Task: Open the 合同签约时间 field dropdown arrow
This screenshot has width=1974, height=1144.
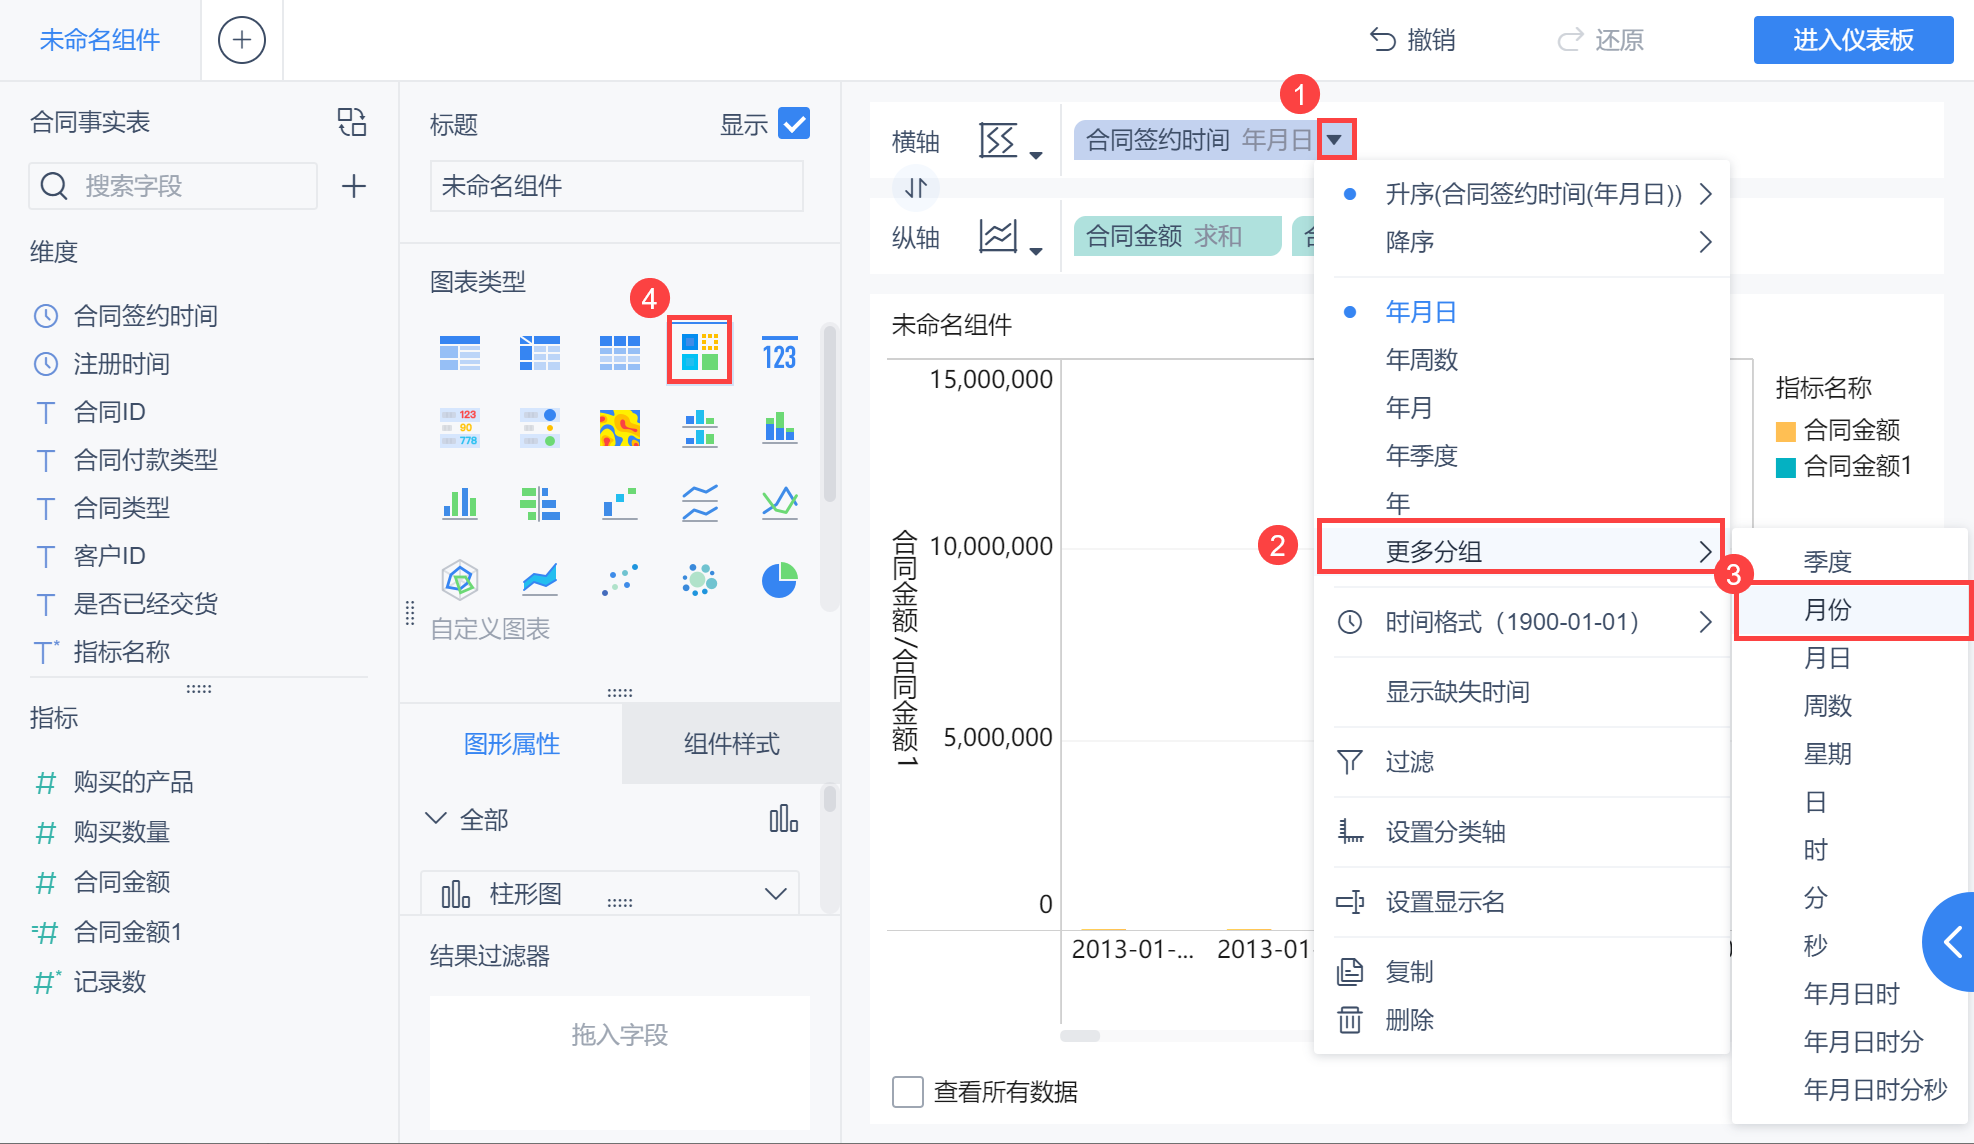Action: (1335, 140)
